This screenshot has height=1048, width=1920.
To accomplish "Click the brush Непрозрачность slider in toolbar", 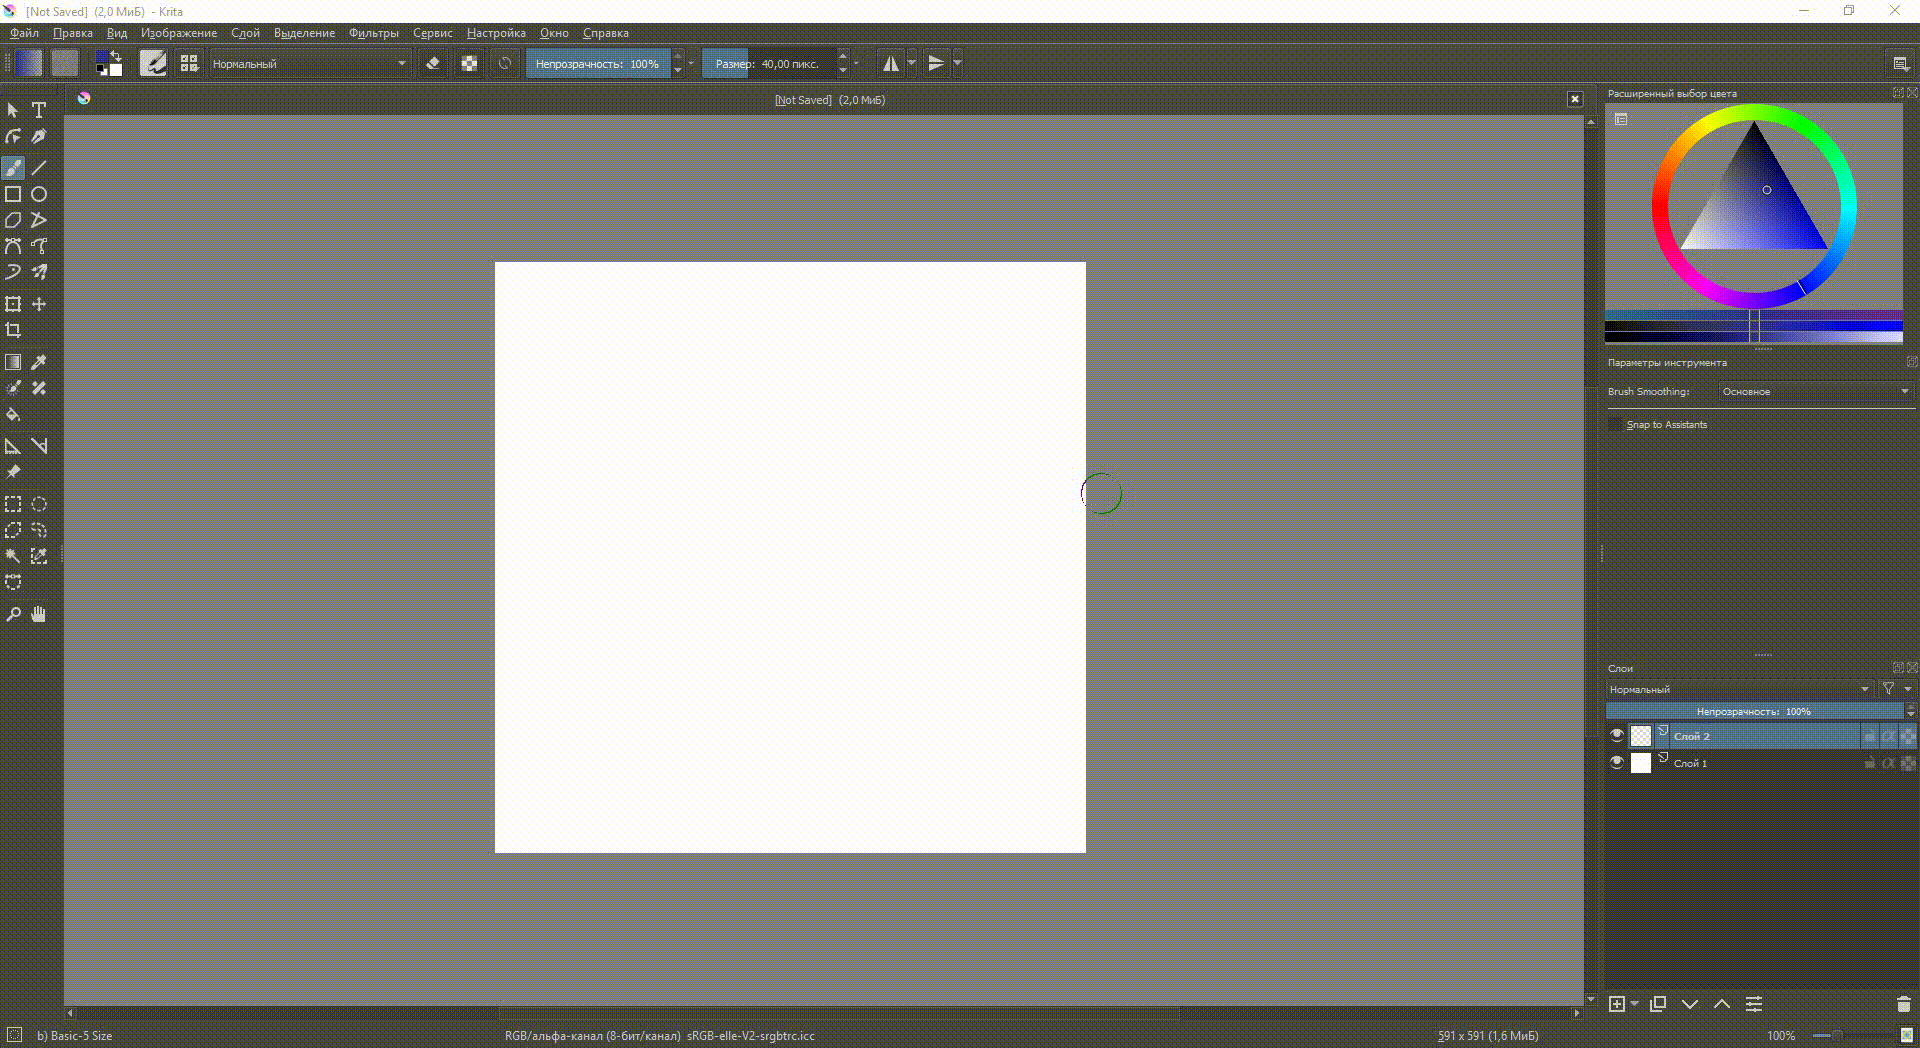I will pyautogui.click(x=598, y=64).
